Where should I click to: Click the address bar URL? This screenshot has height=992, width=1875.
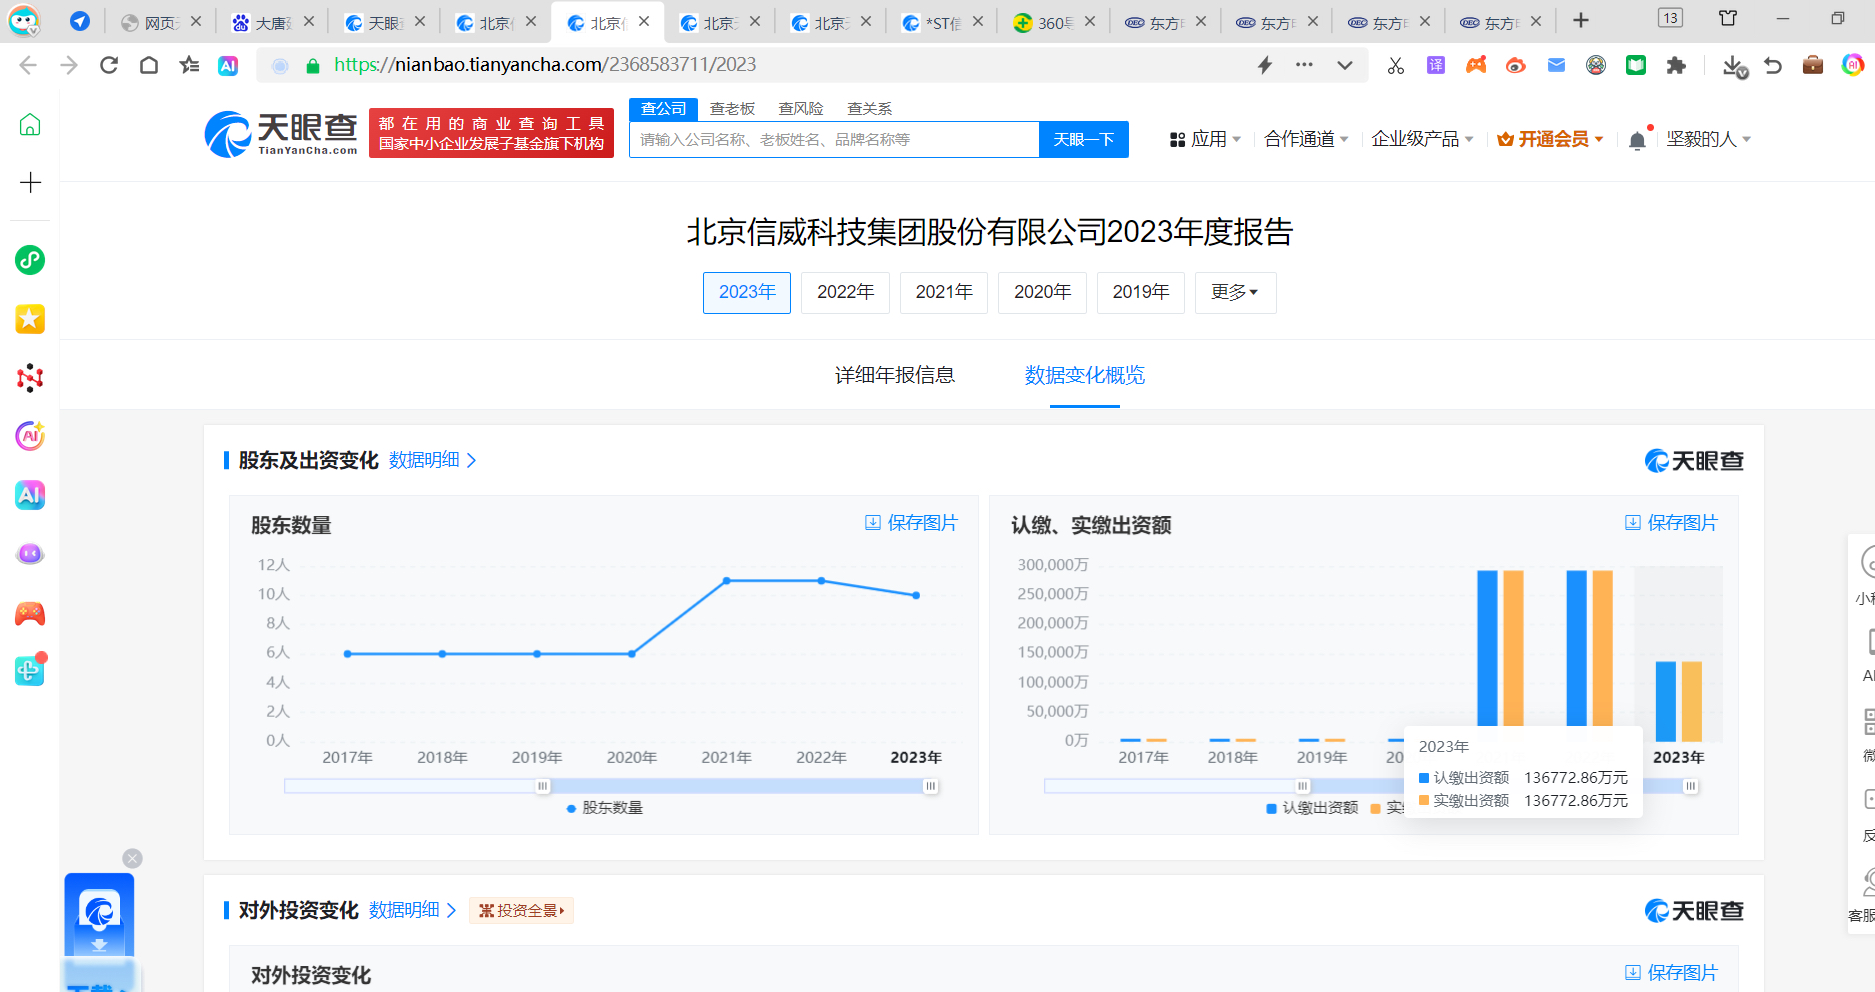[545, 65]
